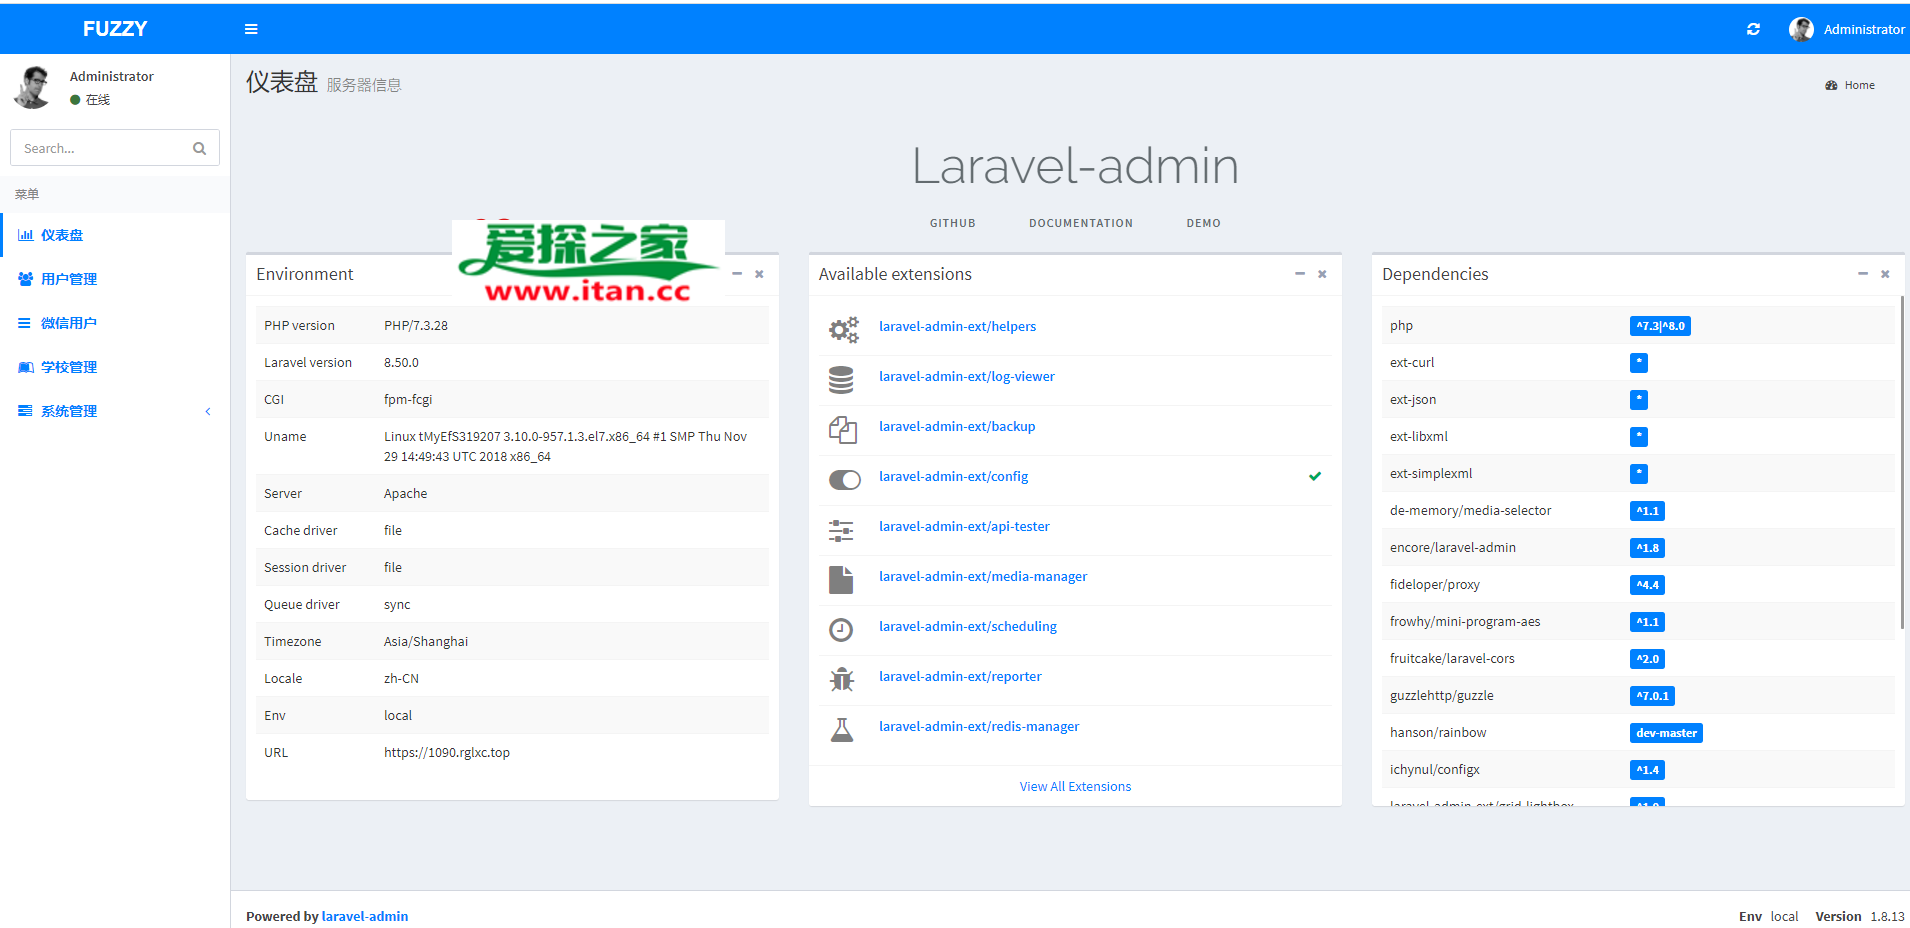Click the PHP/7.3.28 value
The height and width of the screenshot is (928, 1910).
[416, 325]
